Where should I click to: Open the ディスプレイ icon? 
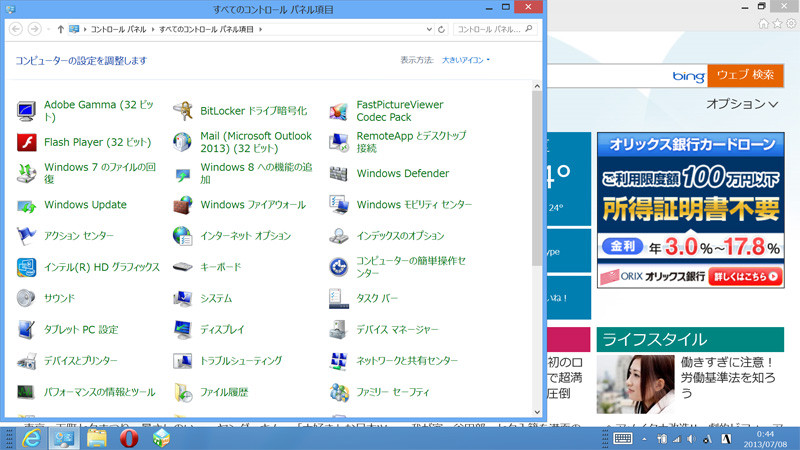tap(182, 330)
